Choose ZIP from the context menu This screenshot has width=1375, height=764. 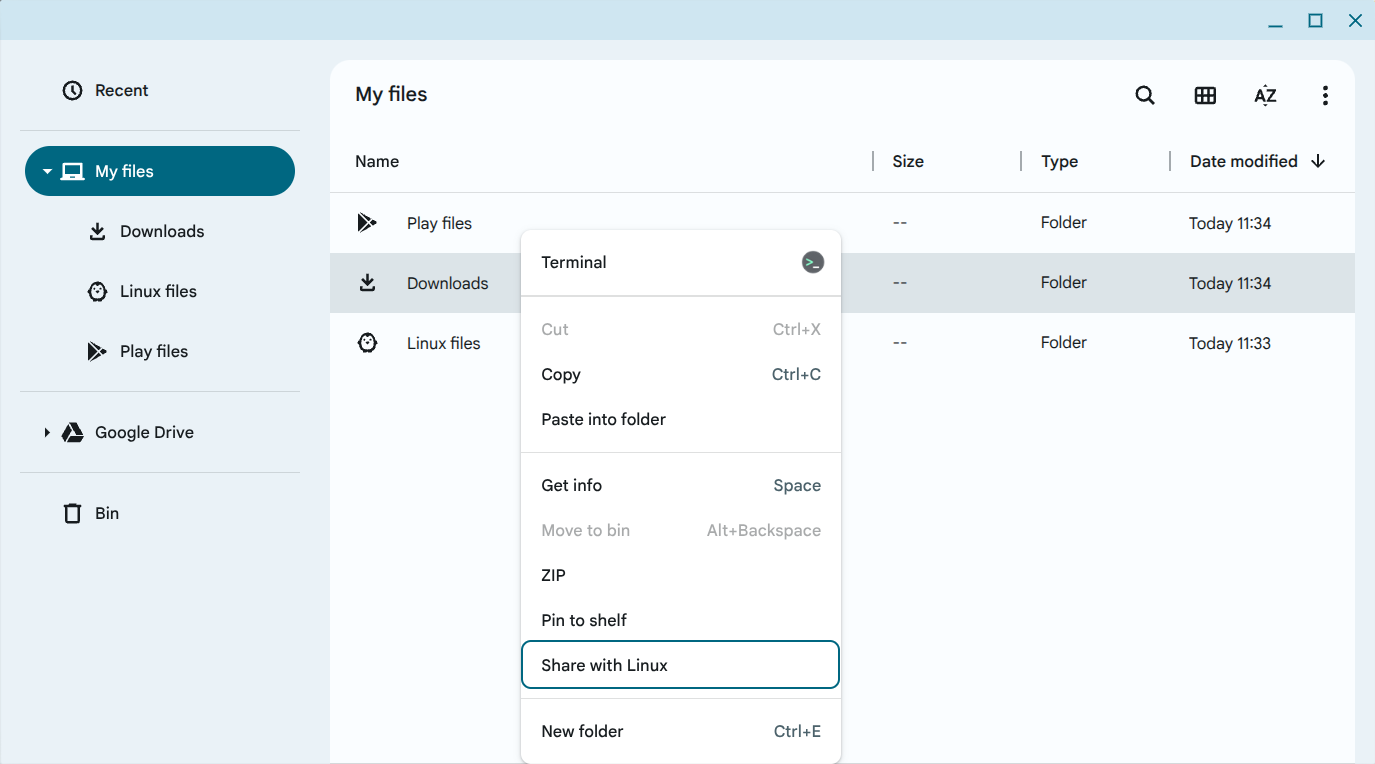(553, 575)
